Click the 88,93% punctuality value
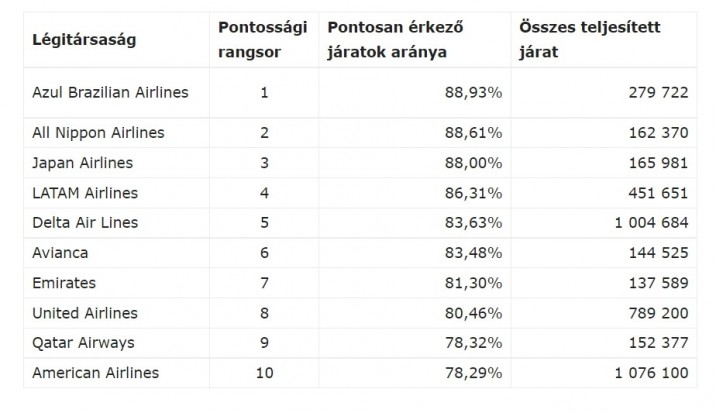This screenshot has width=716, height=413. [x=474, y=93]
